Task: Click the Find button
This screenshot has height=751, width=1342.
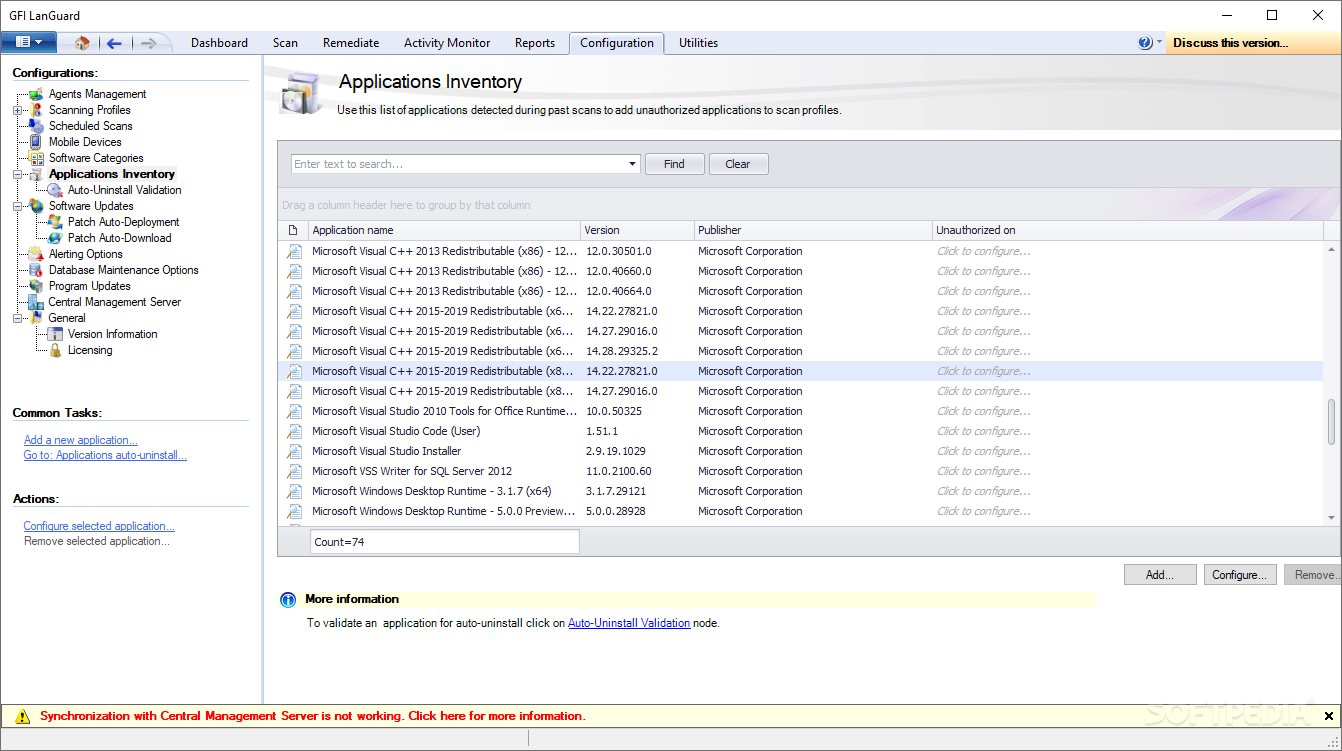Action: [675, 164]
